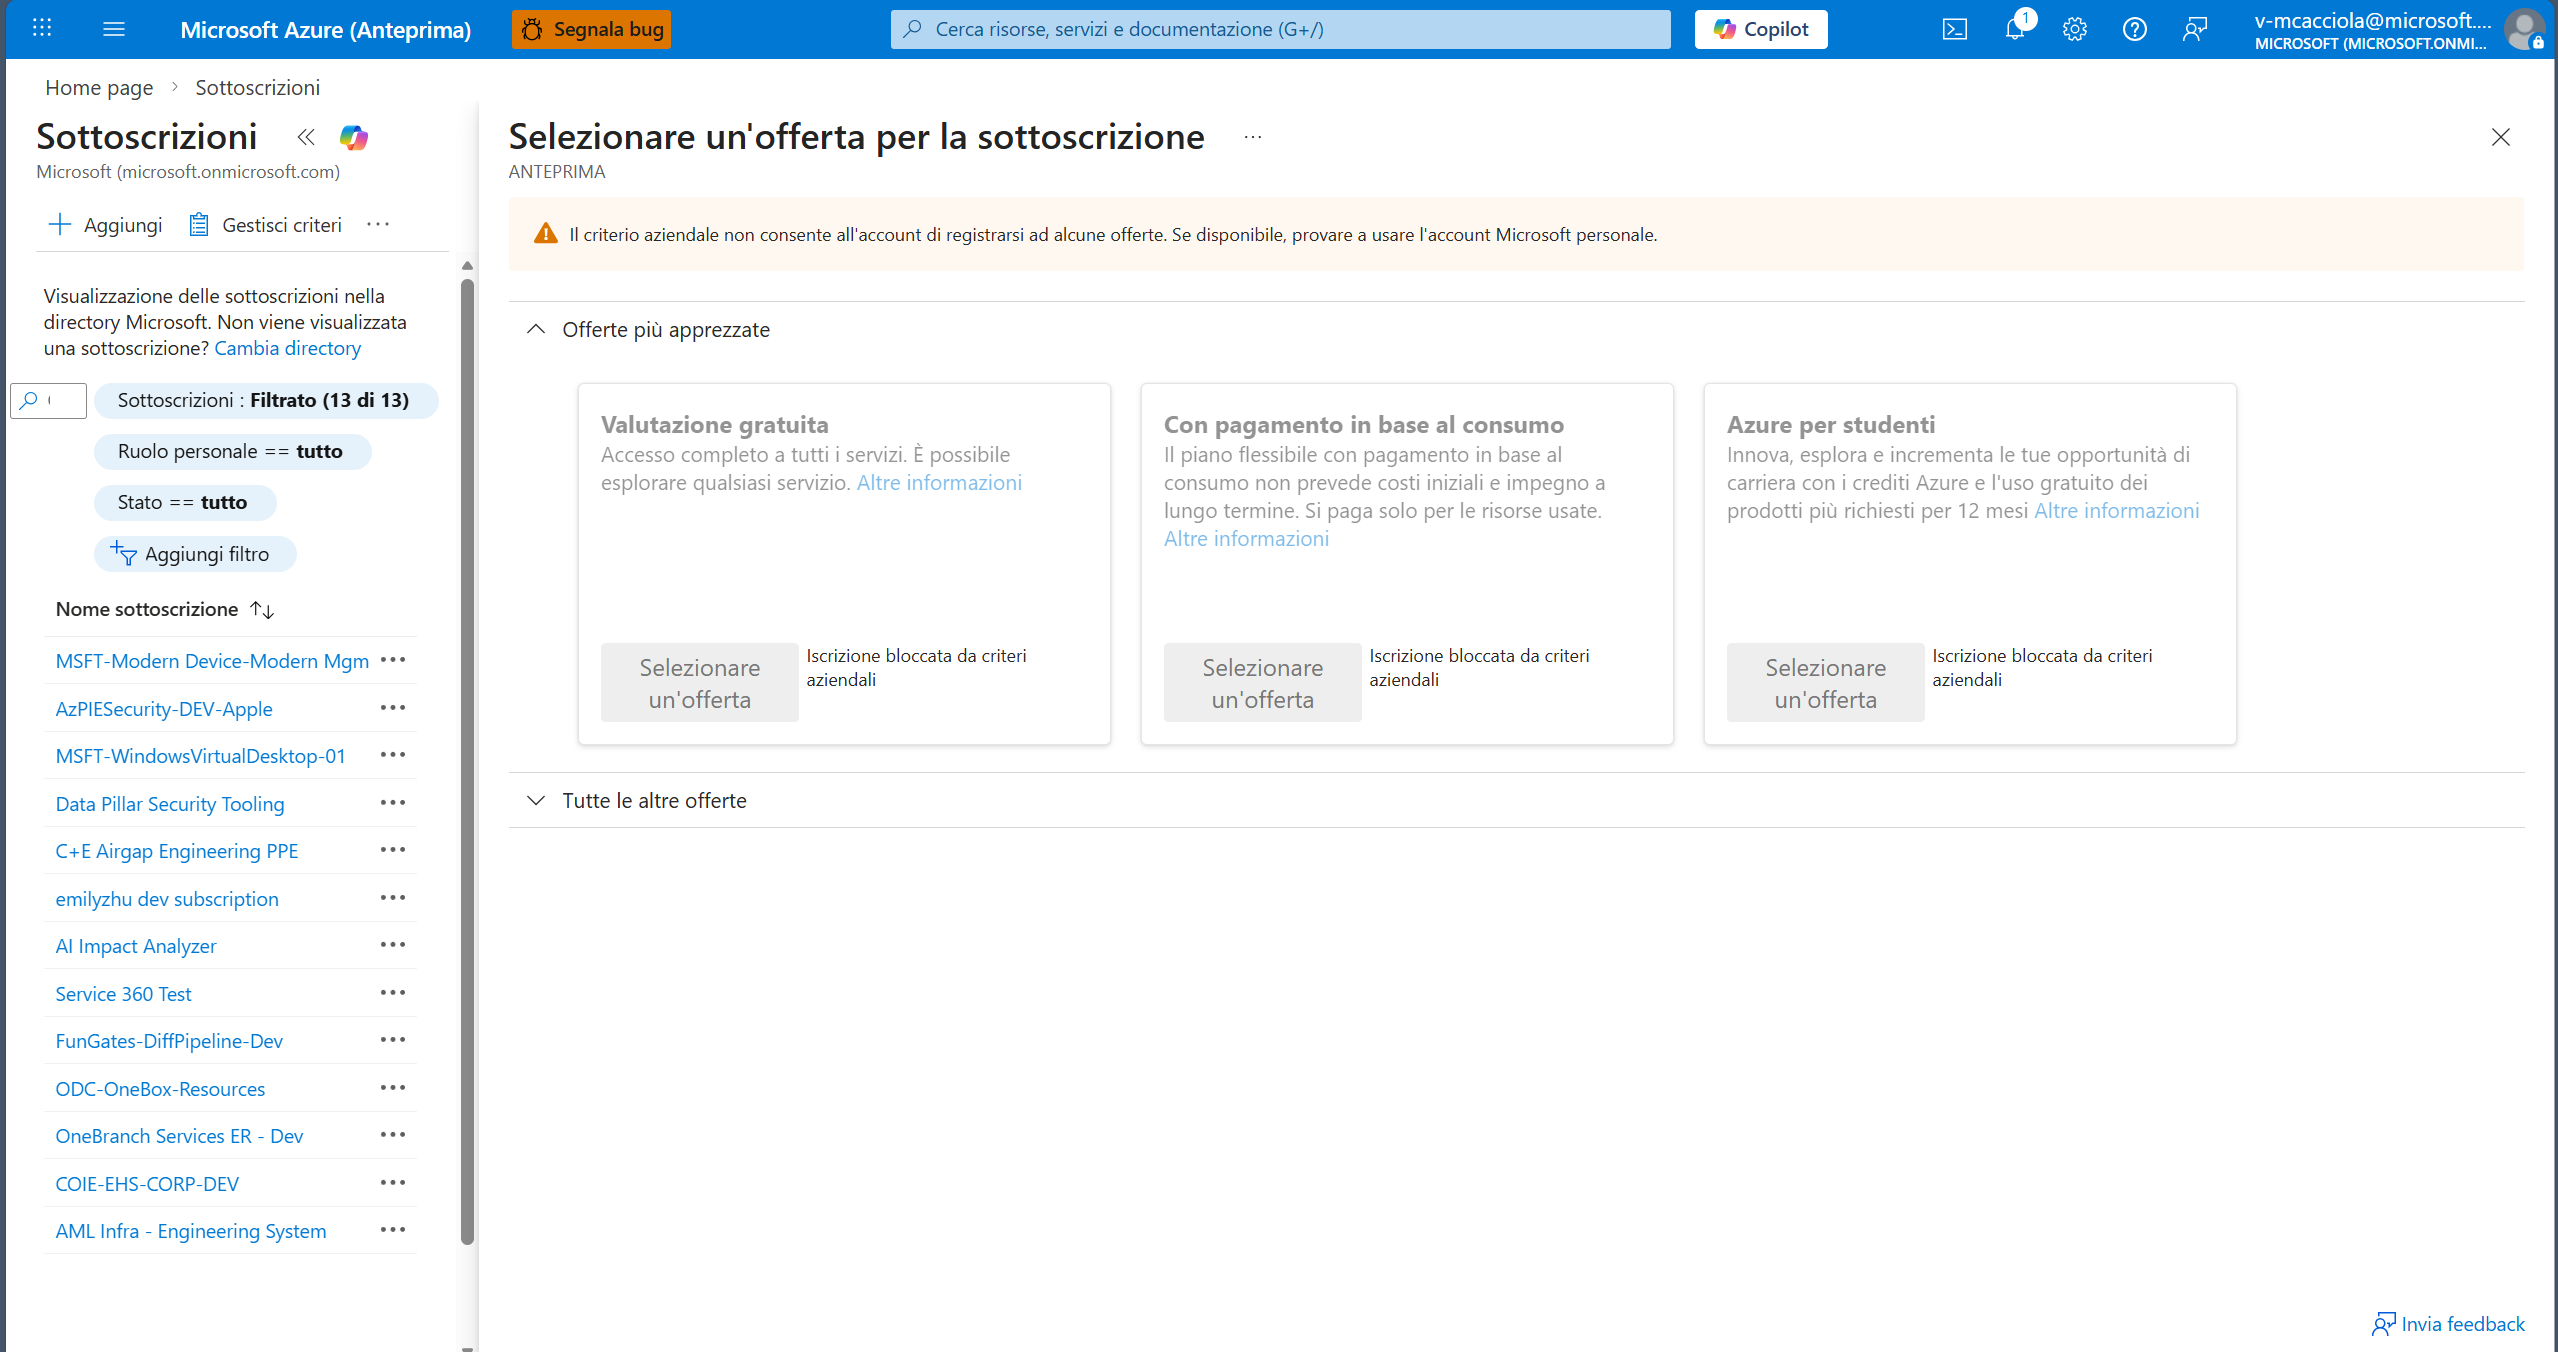
Task: Click the subscription filter search field
Action: pos(49,400)
